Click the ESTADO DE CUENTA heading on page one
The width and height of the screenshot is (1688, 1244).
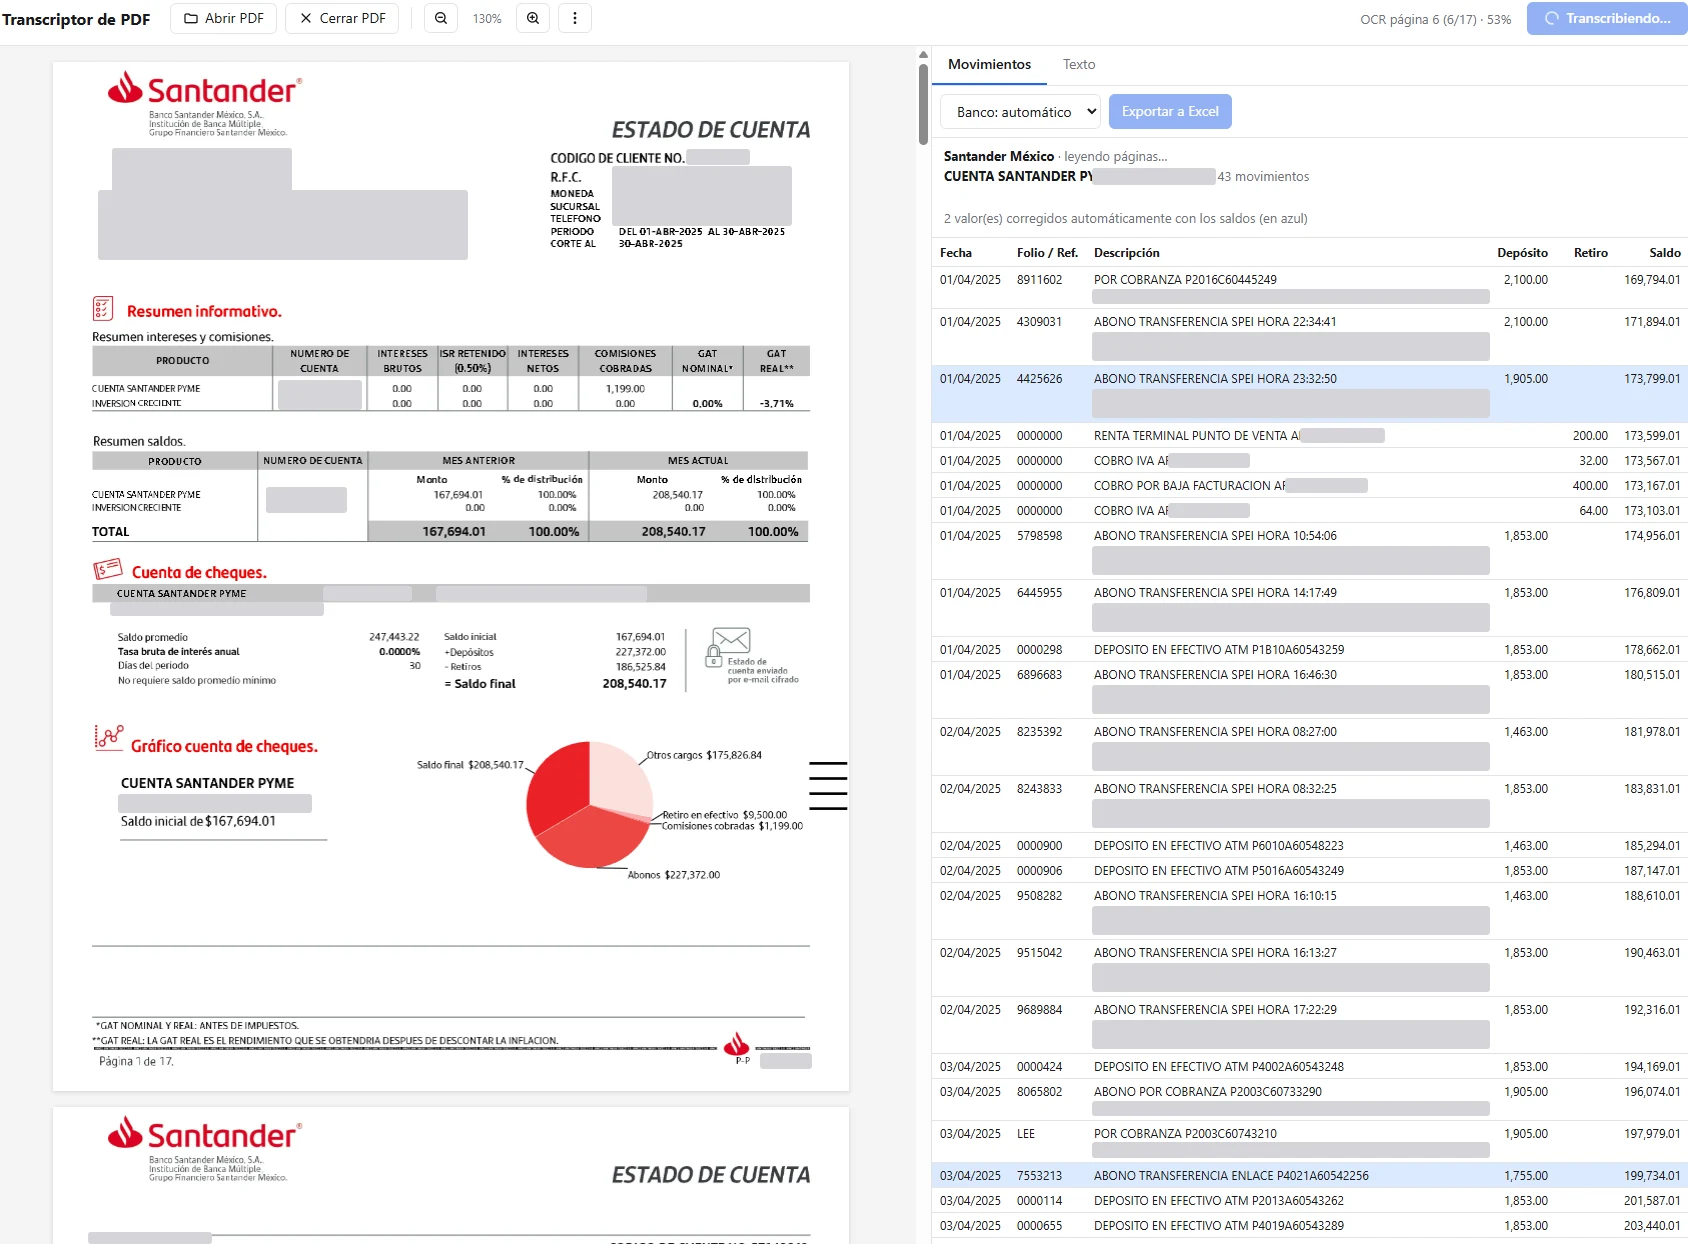pos(711,130)
